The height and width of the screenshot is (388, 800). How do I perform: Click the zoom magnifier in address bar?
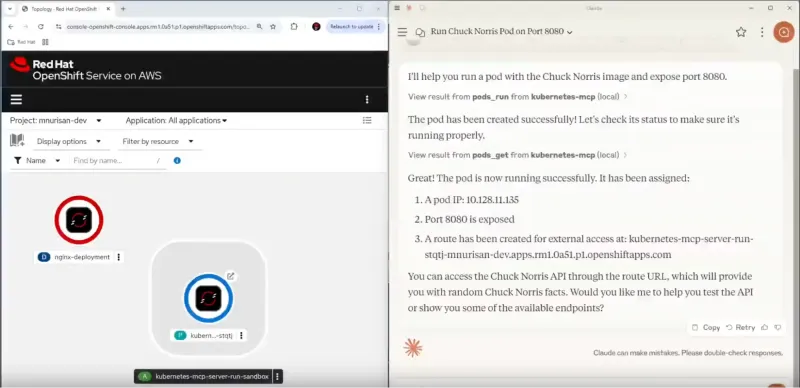259,27
